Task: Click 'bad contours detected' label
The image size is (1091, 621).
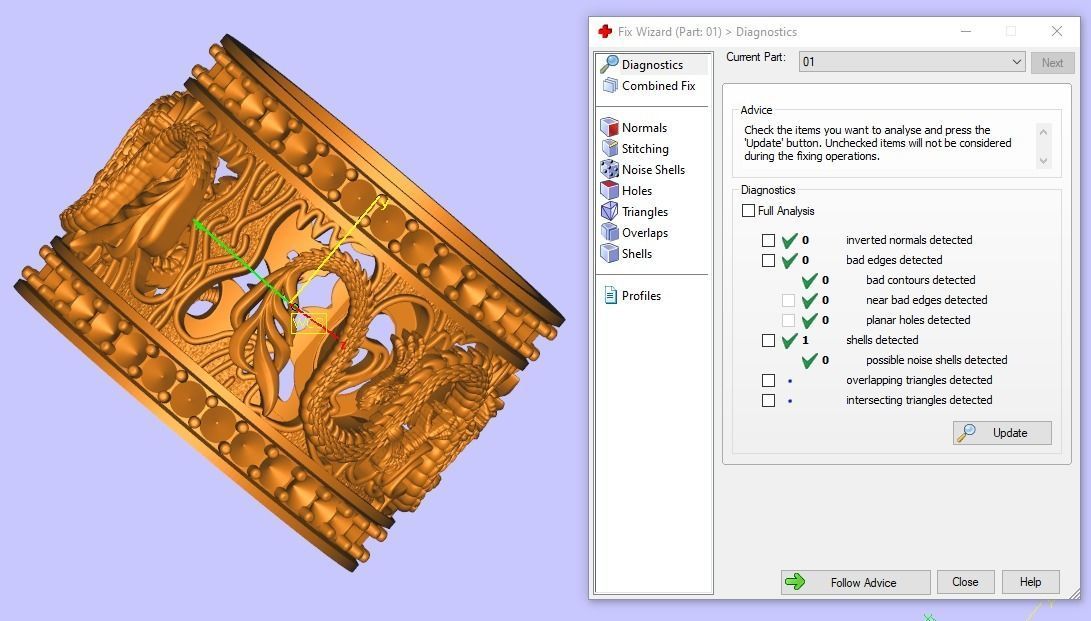Action: [x=921, y=280]
